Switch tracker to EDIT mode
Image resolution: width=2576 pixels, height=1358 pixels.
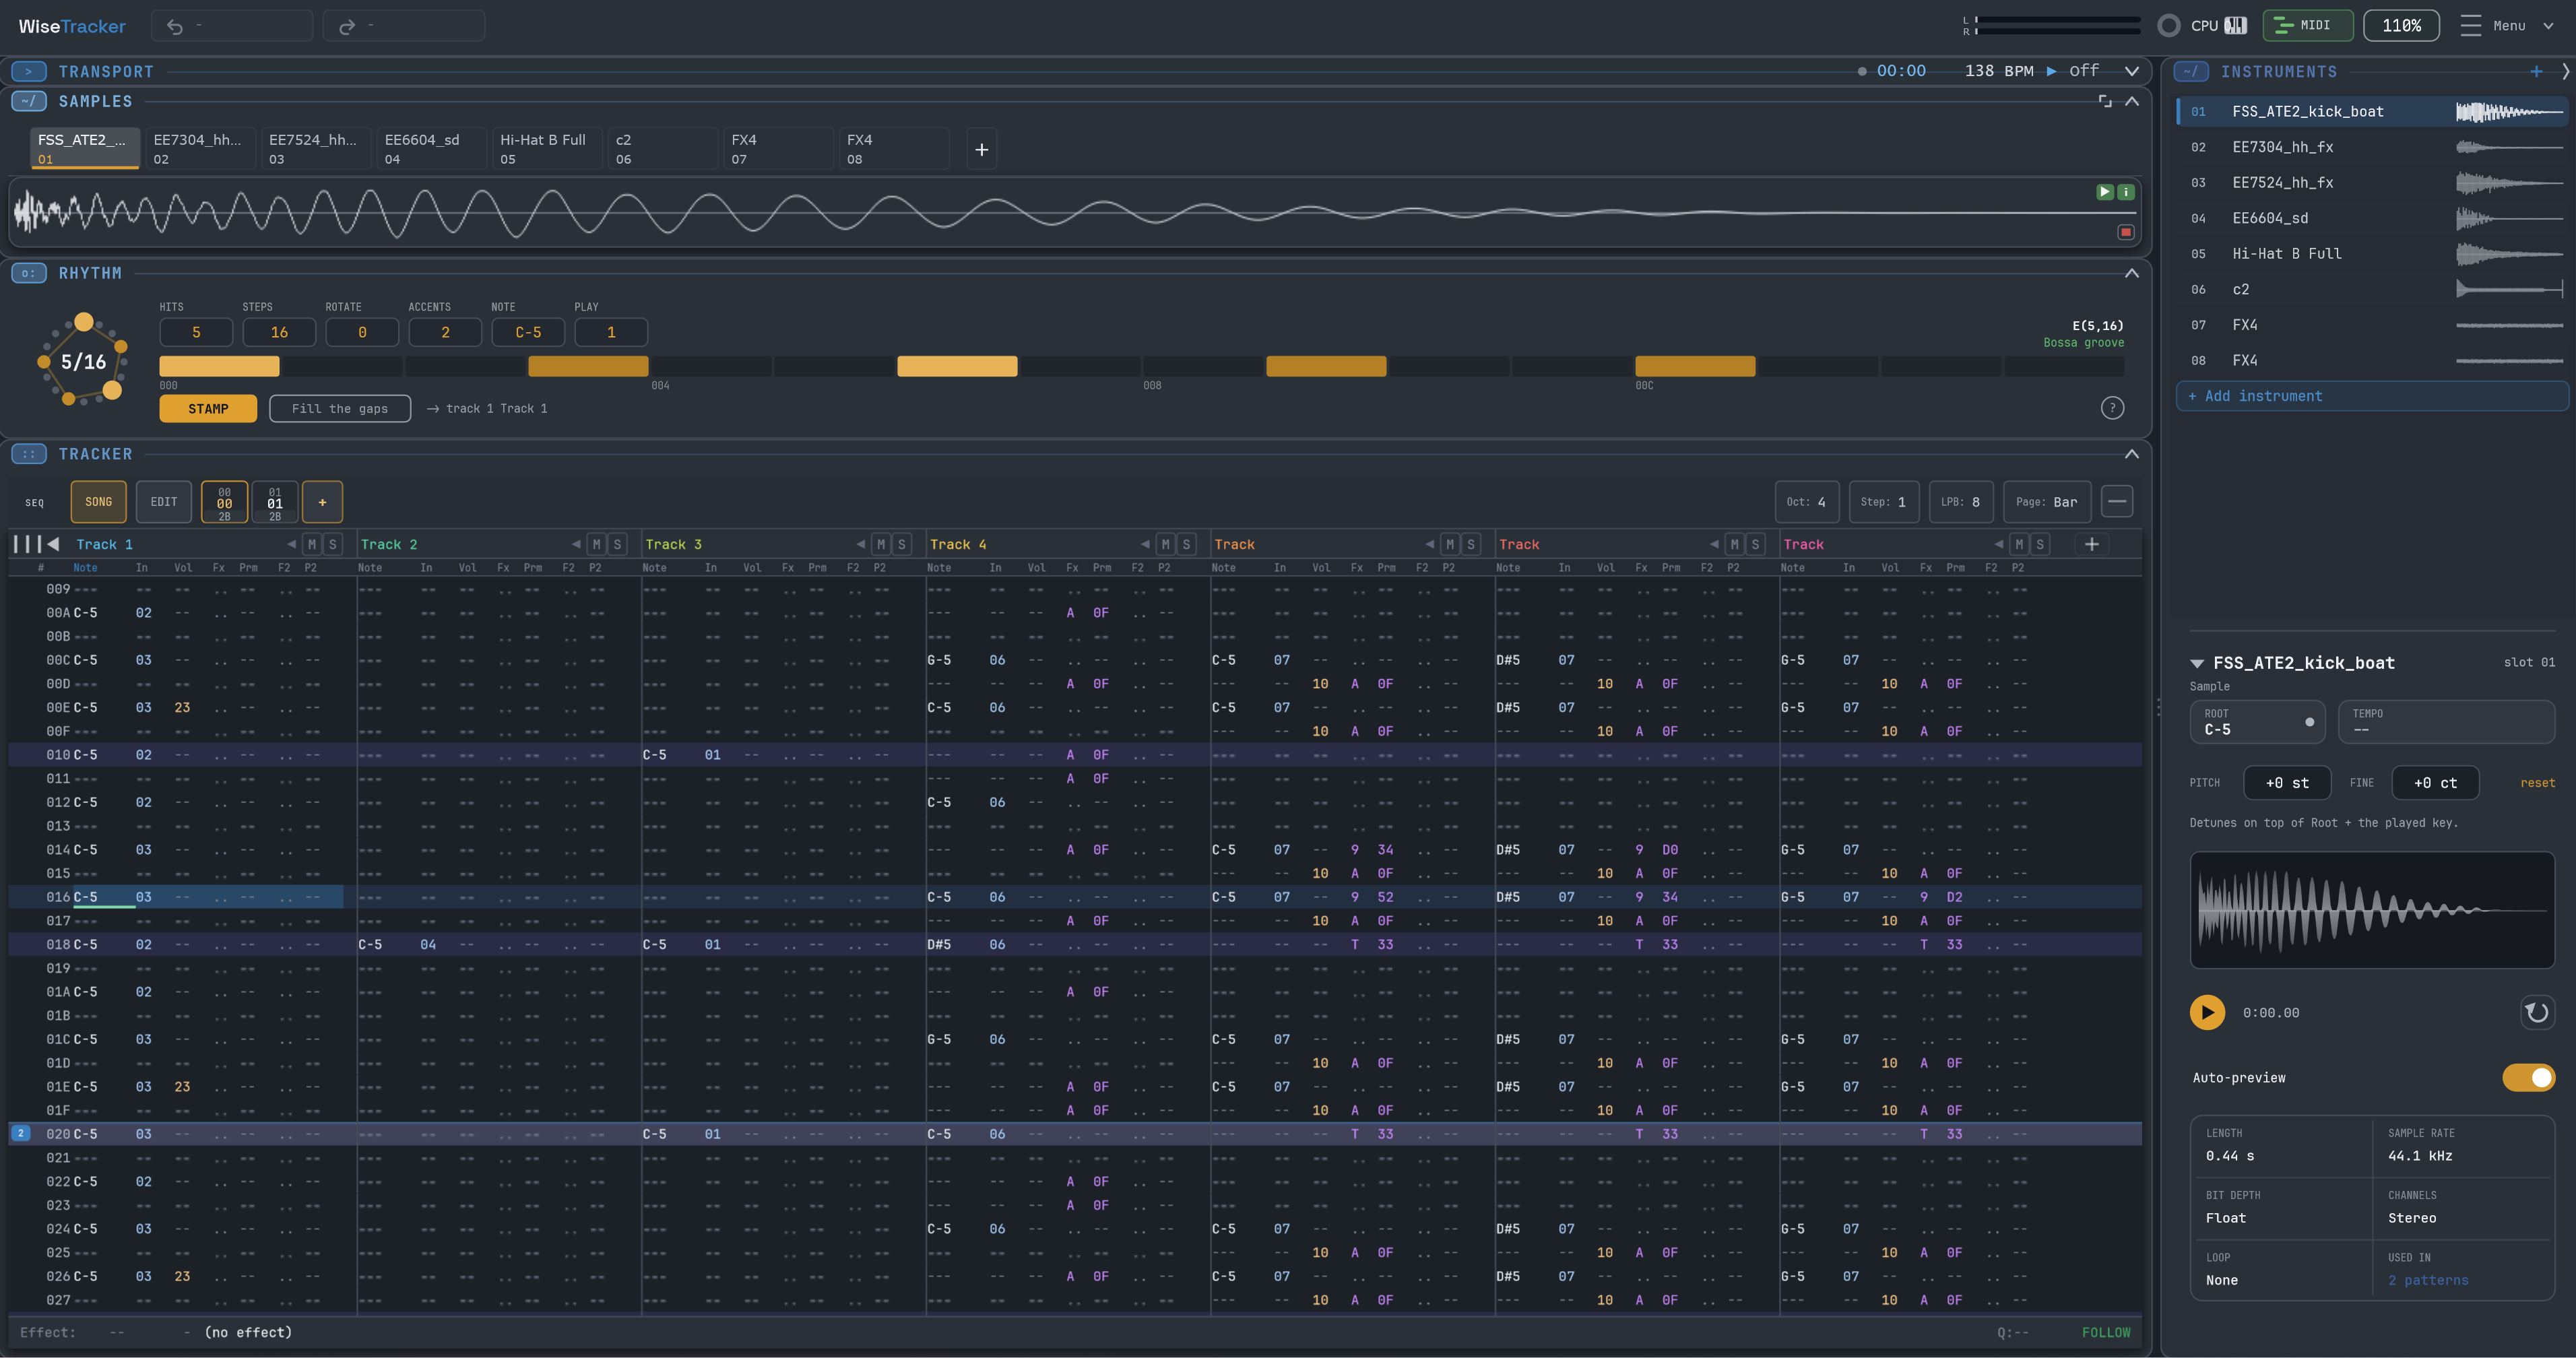click(164, 502)
